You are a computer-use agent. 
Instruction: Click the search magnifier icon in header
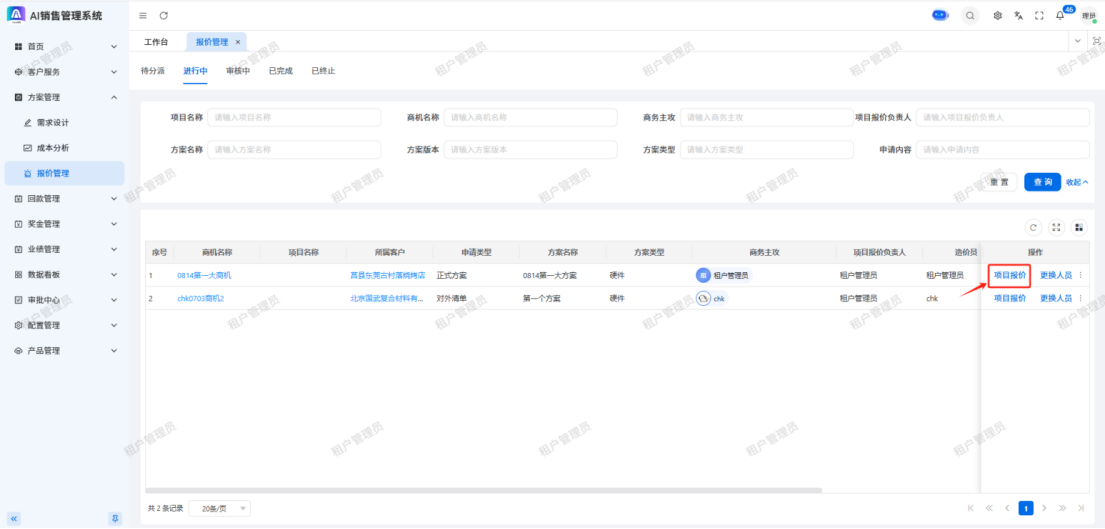970,15
